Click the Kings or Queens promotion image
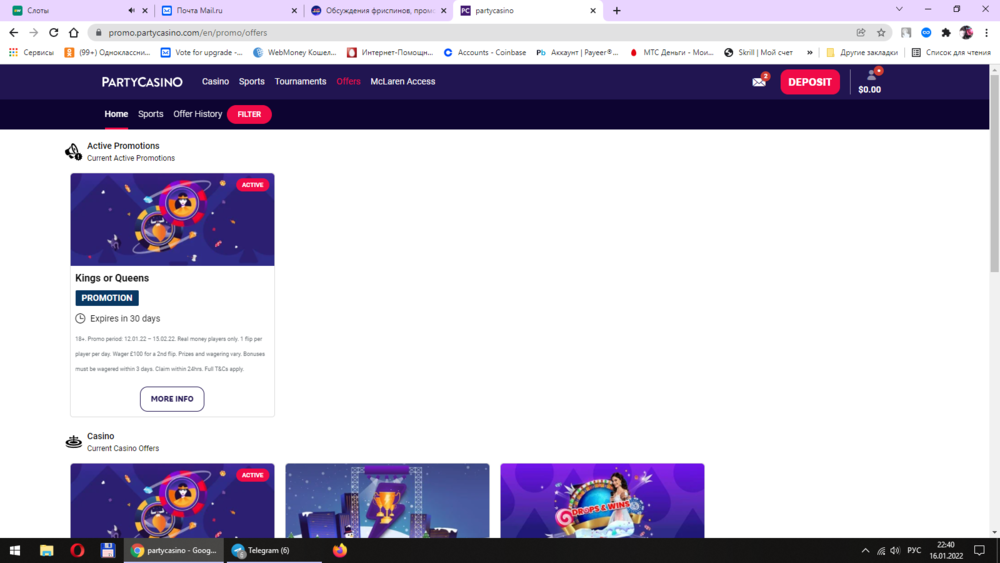The image size is (1000, 563). (172, 219)
